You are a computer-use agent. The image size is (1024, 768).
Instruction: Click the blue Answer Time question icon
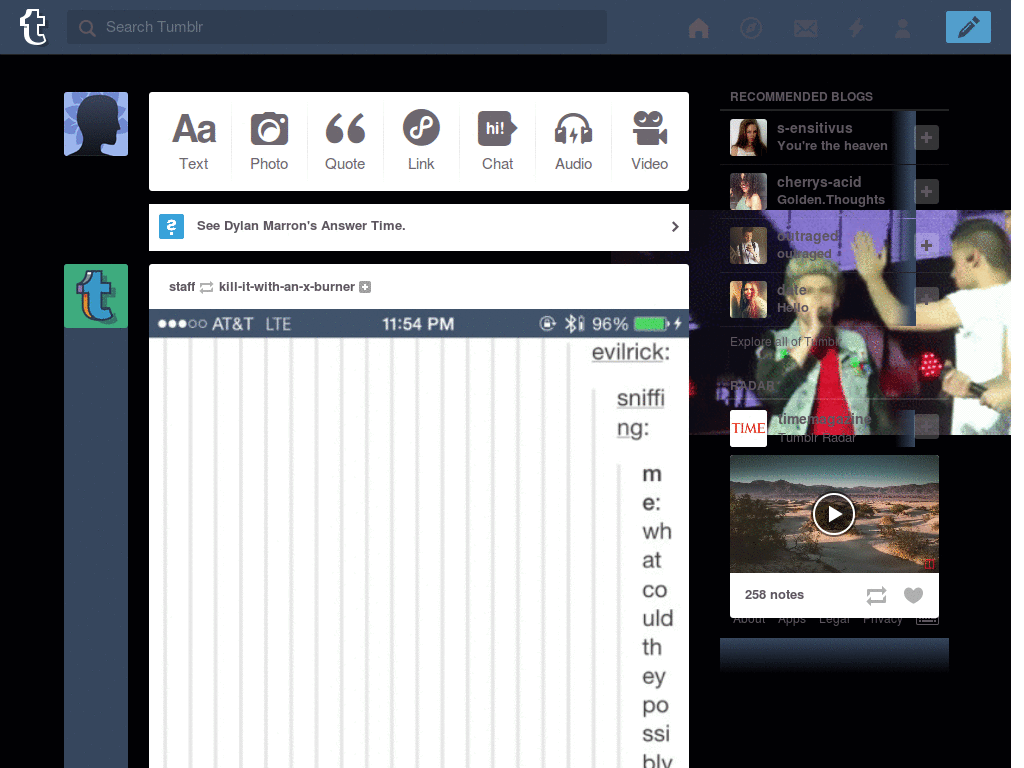171,227
